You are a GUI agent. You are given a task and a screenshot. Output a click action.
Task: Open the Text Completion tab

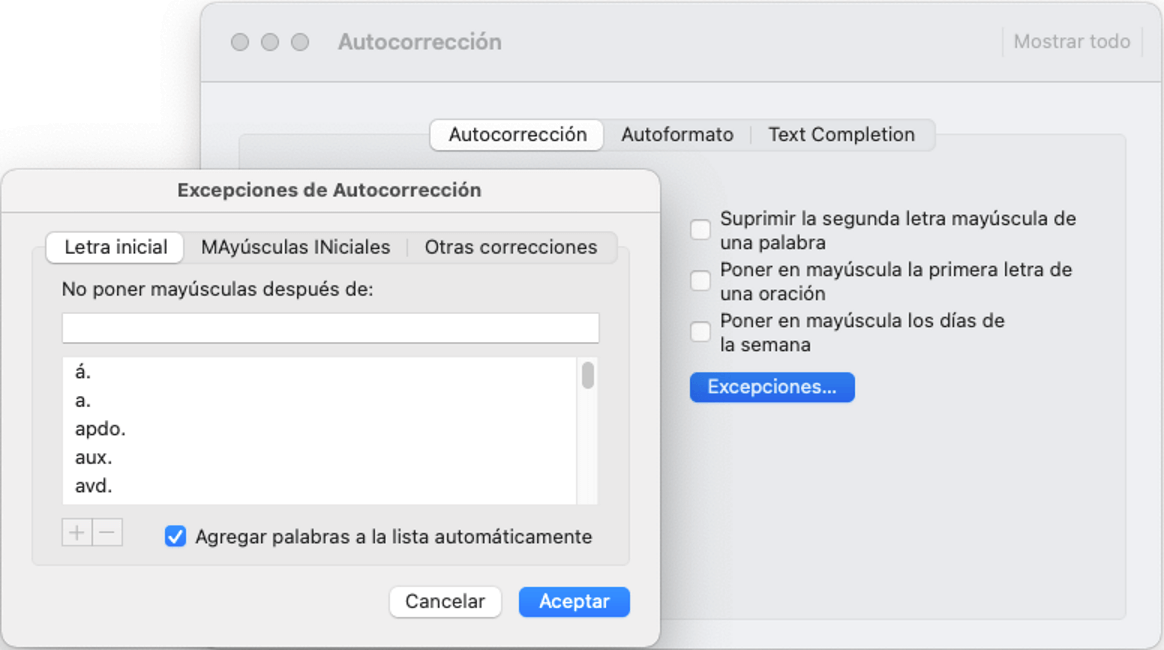tap(841, 135)
